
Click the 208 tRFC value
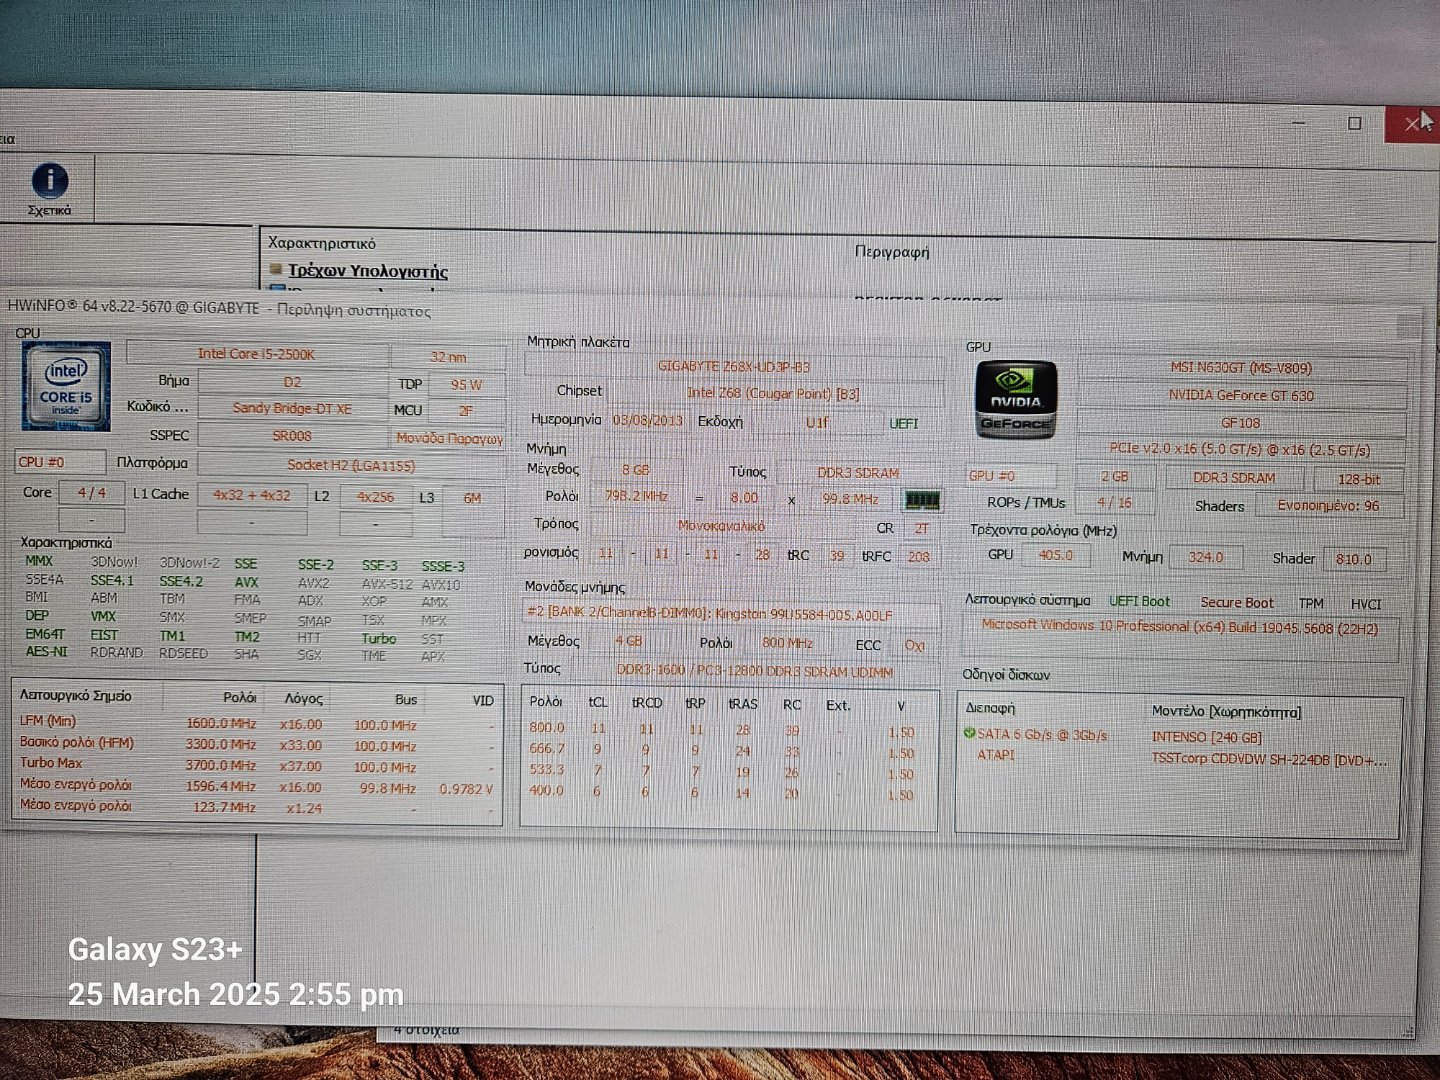tap(918, 556)
